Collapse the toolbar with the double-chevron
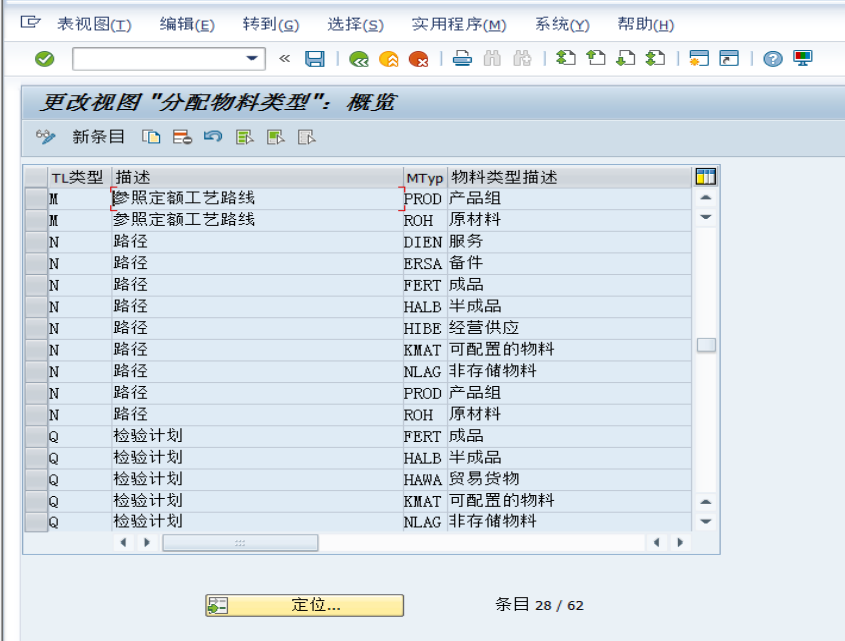This screenshot has width=845, height=641. [283, 58]
